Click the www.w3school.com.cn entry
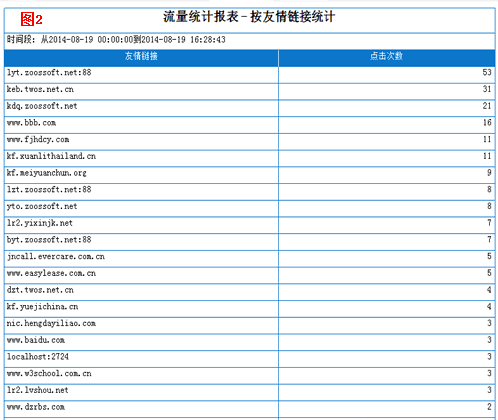This screenshot has width=498, height=420. (x=49, y=374)
